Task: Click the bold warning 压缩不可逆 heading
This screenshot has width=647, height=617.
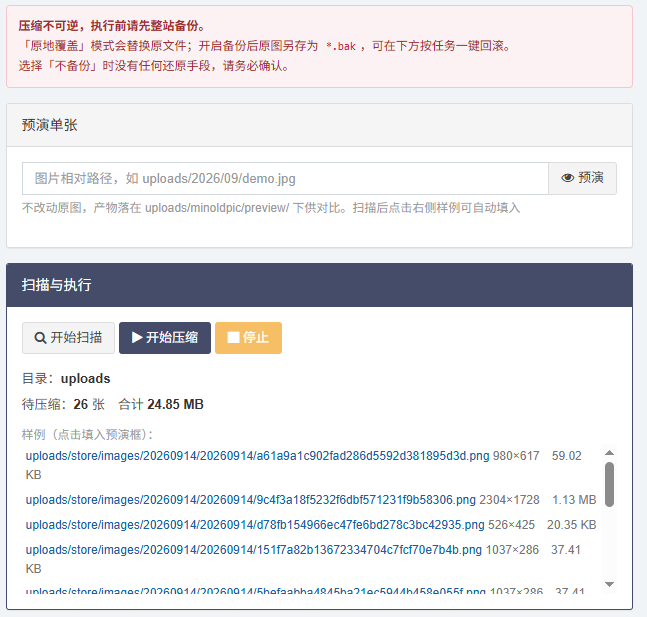Action: [112, 26]
